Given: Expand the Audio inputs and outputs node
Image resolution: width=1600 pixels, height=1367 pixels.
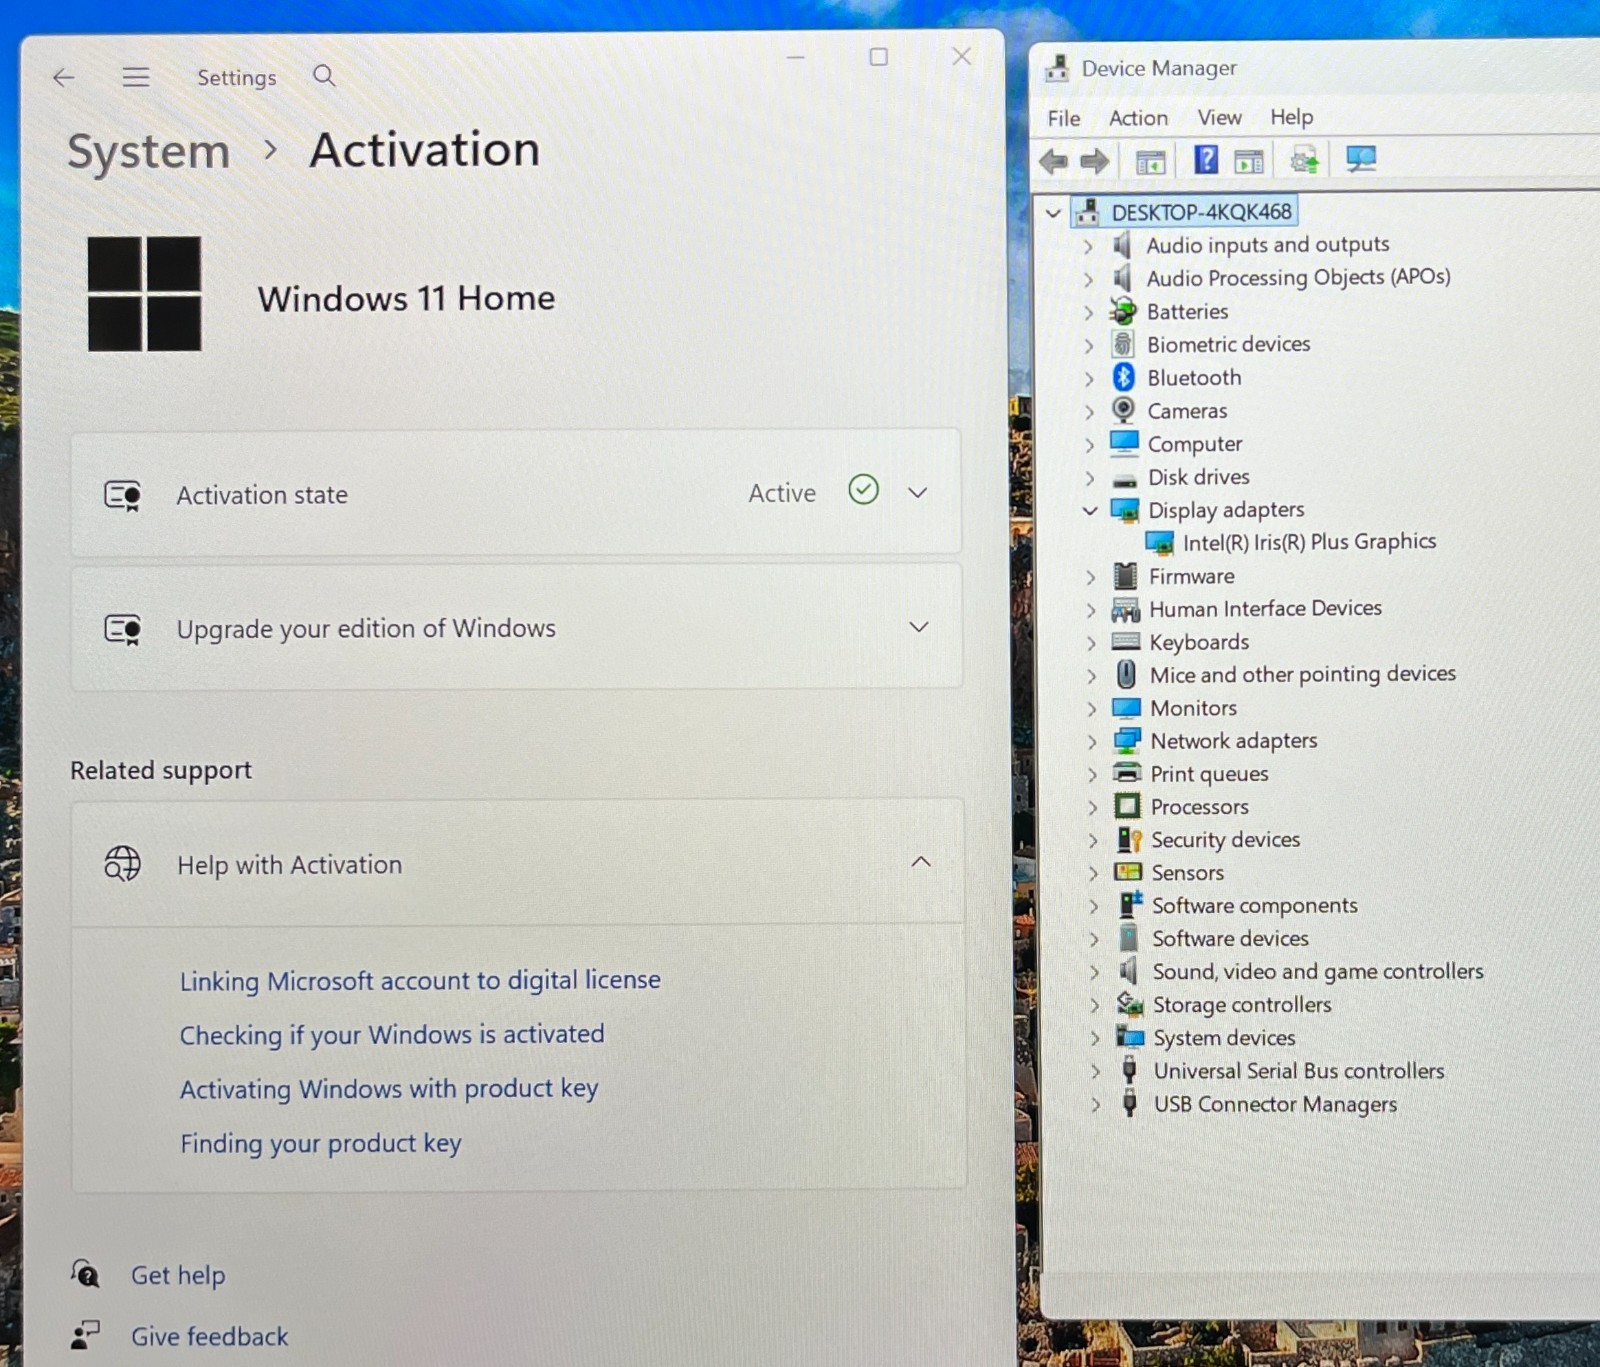Looking at the screenshot, I should [1089, 245].
